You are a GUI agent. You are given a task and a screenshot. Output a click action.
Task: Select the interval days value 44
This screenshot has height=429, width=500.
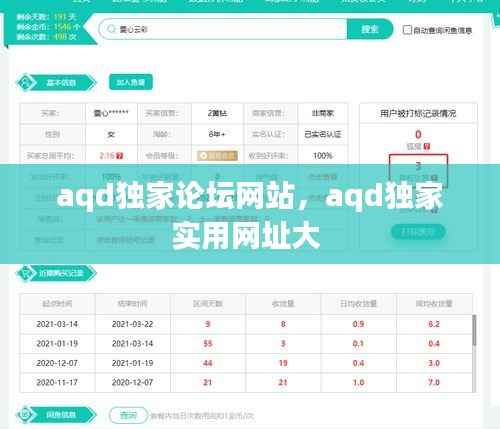[208, 363]
